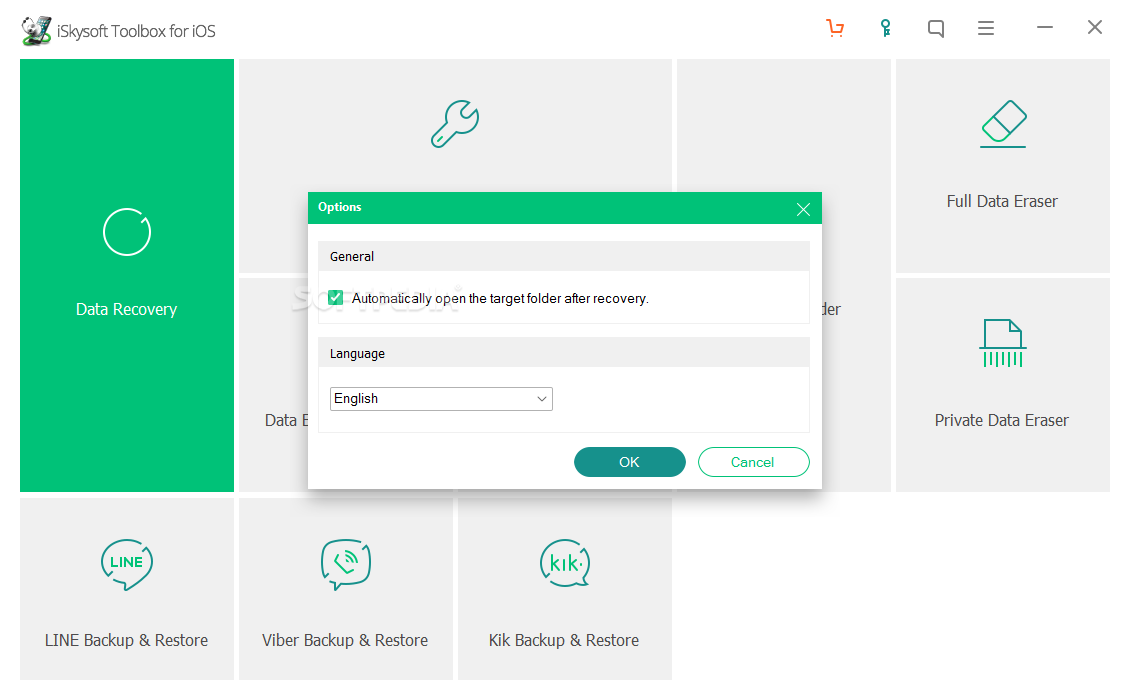1130x680 pixels.
Task: Open the hamburger menu in title bar
Action: 986,28
